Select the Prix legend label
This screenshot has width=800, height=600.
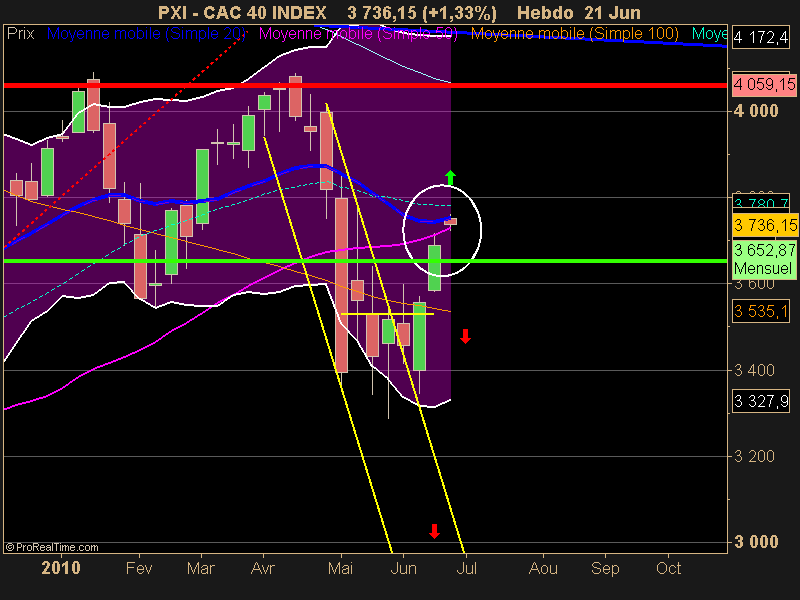click(20, 34)
